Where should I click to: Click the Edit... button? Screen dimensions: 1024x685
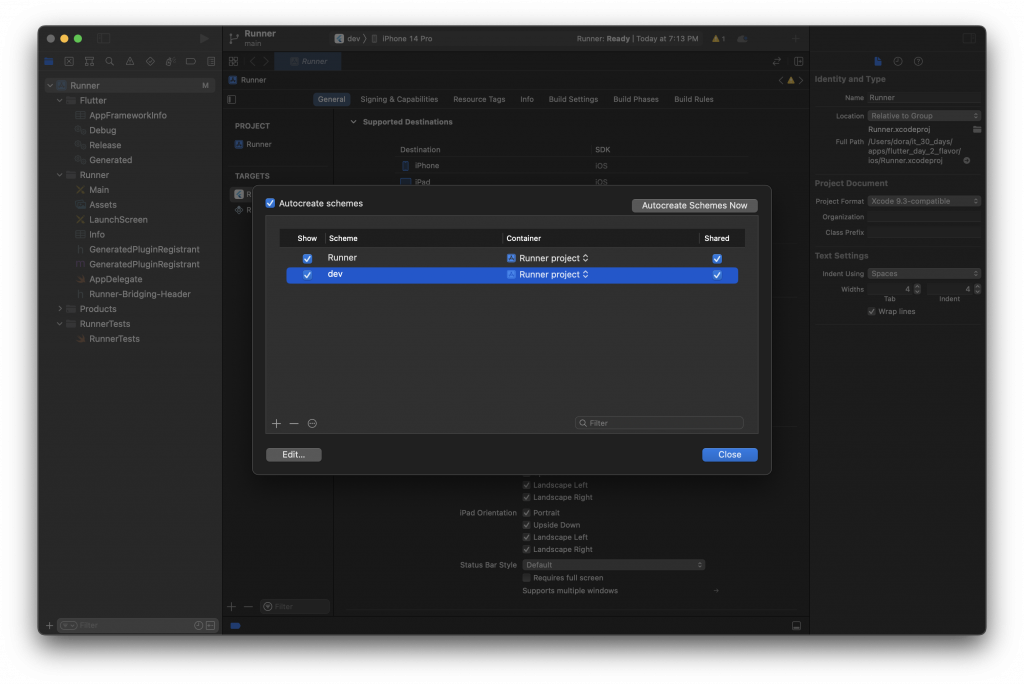(x=293, y=454)
